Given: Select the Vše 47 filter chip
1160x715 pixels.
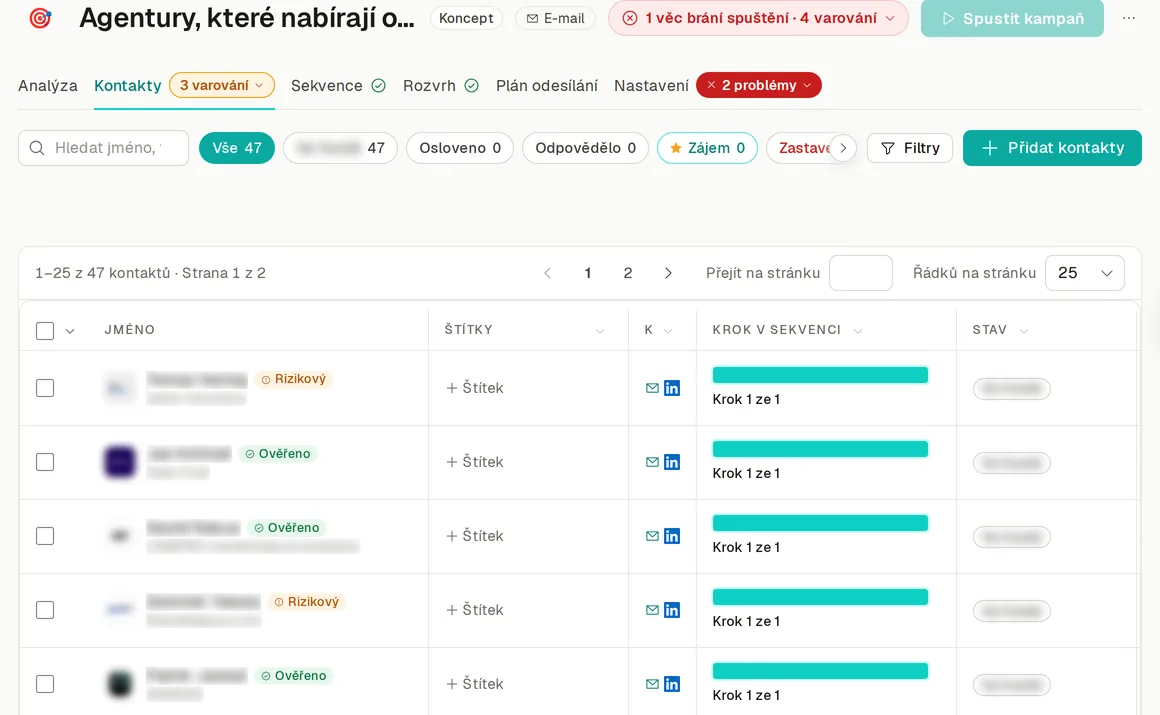Looking at the screenshot, I should click(237, 148).
